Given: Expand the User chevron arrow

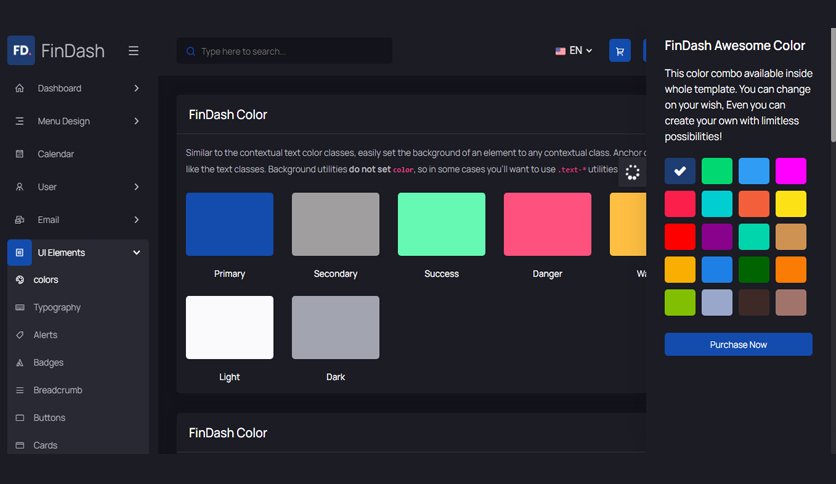Looking at the screenshot, I should (136, 187).
